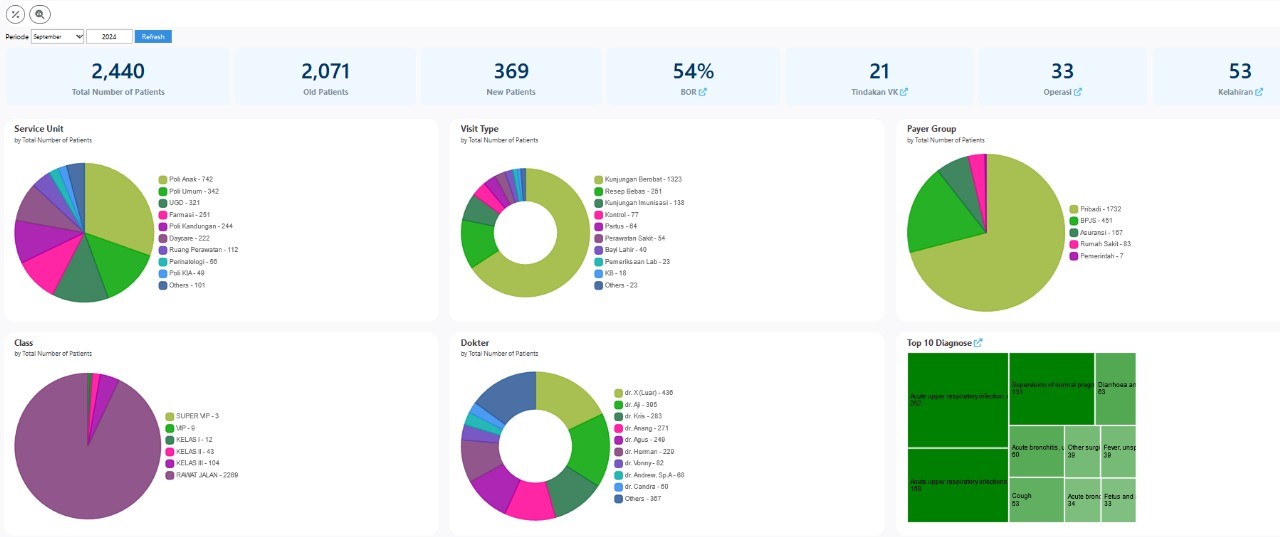This screenshot has width=1280, height=537.
Task: Click the year input field showing 2024
Action: click(x=109, y=37)
